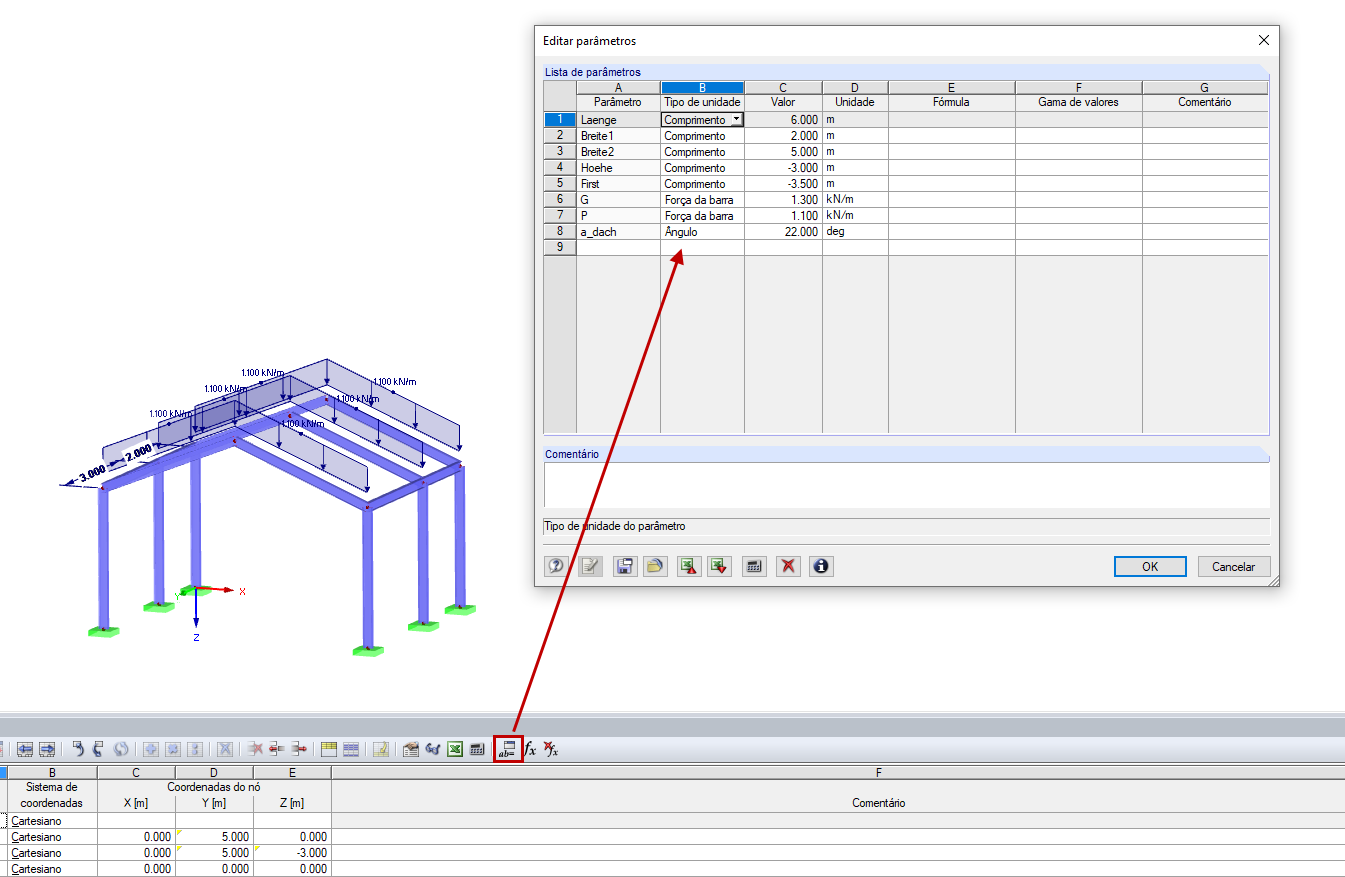This screenshot has height=877, width=1345.
Task: Click the X axis label in the 3D view
Action: pos(242,591)
